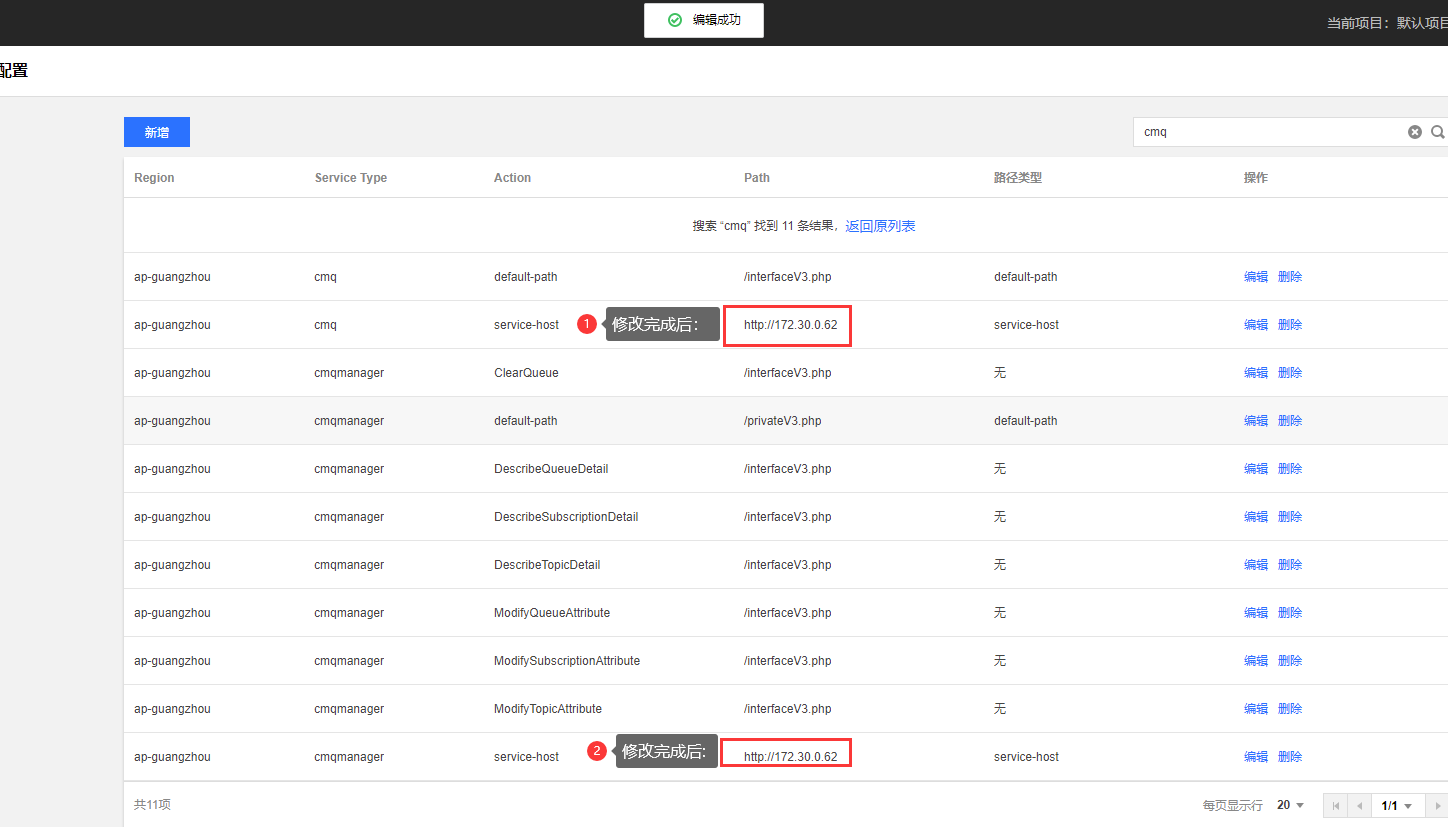Delete the DescribeTopicDetail row

[x=1290, y=565]
